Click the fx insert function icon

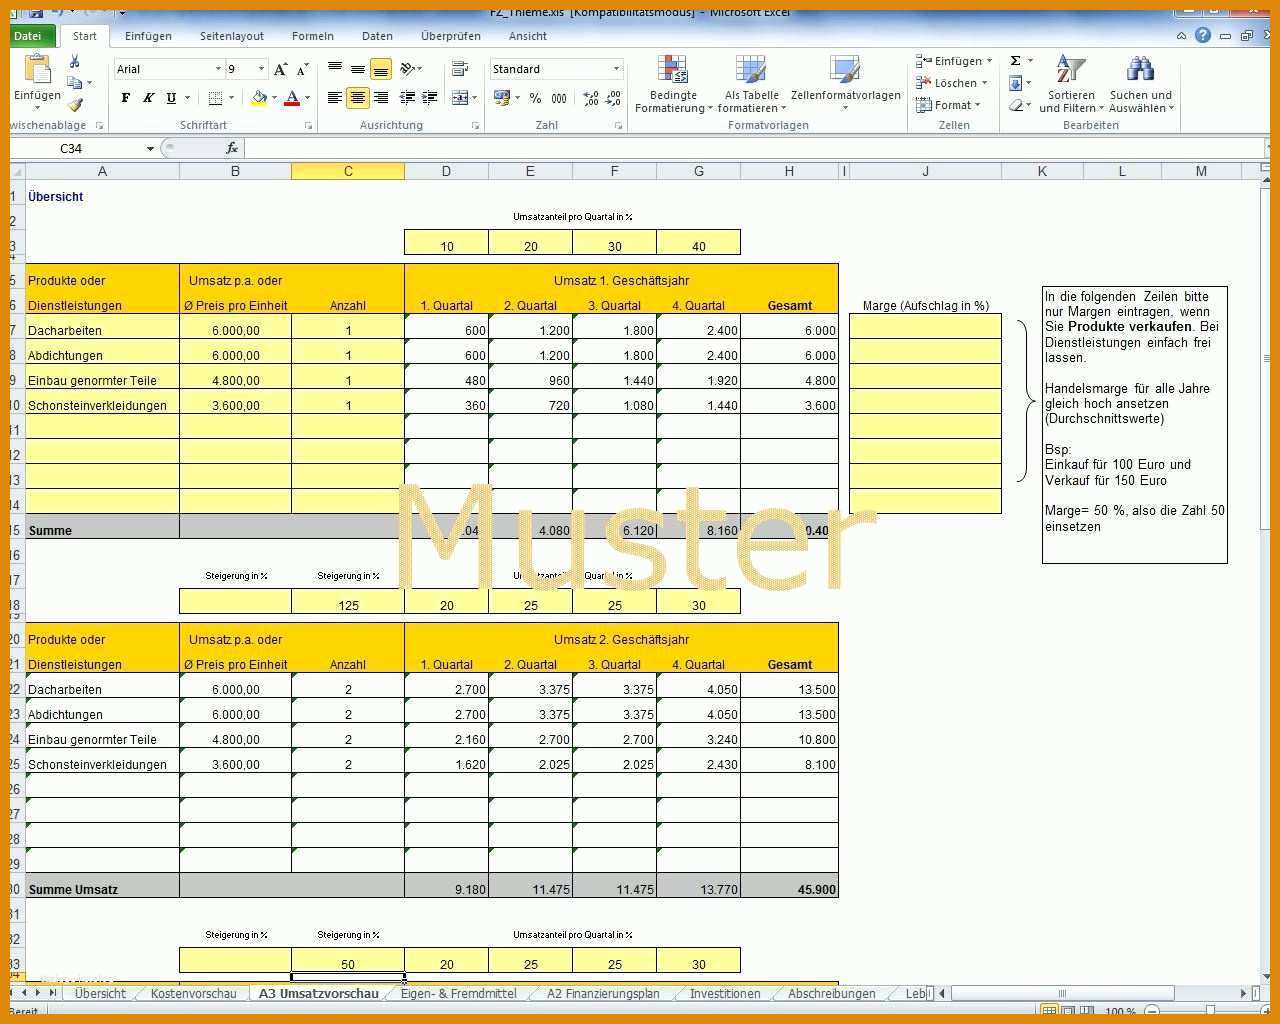pos(231,148)
